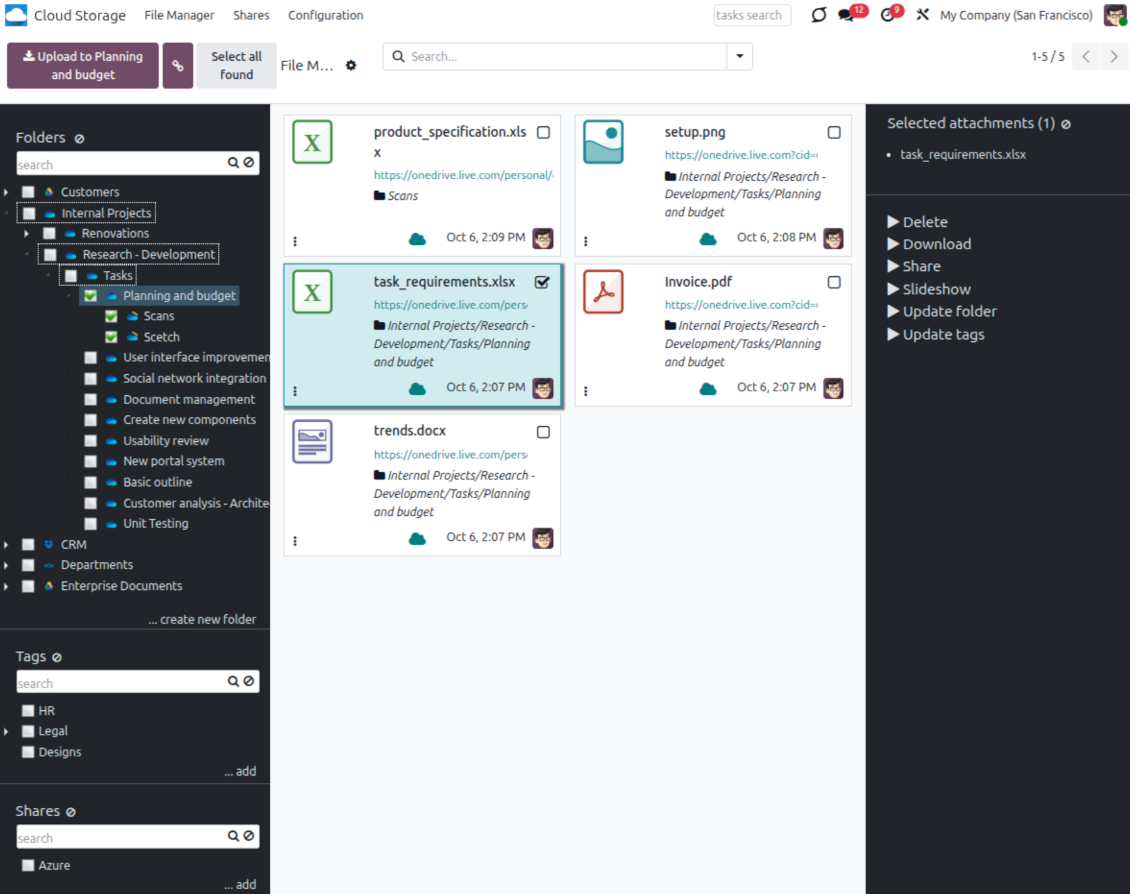Image resolution: width=1130 pixels, height=894 pixels.
Task: Click the link icon button beside Upload
Action: click(x=178, y=66)
